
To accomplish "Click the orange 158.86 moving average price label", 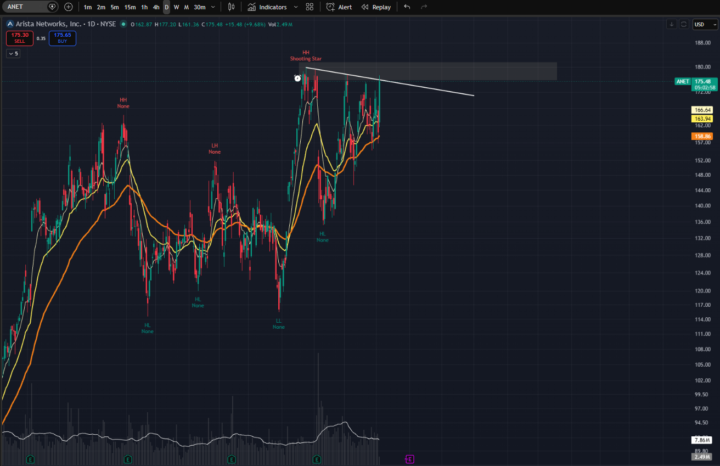I will coord(702,136).
